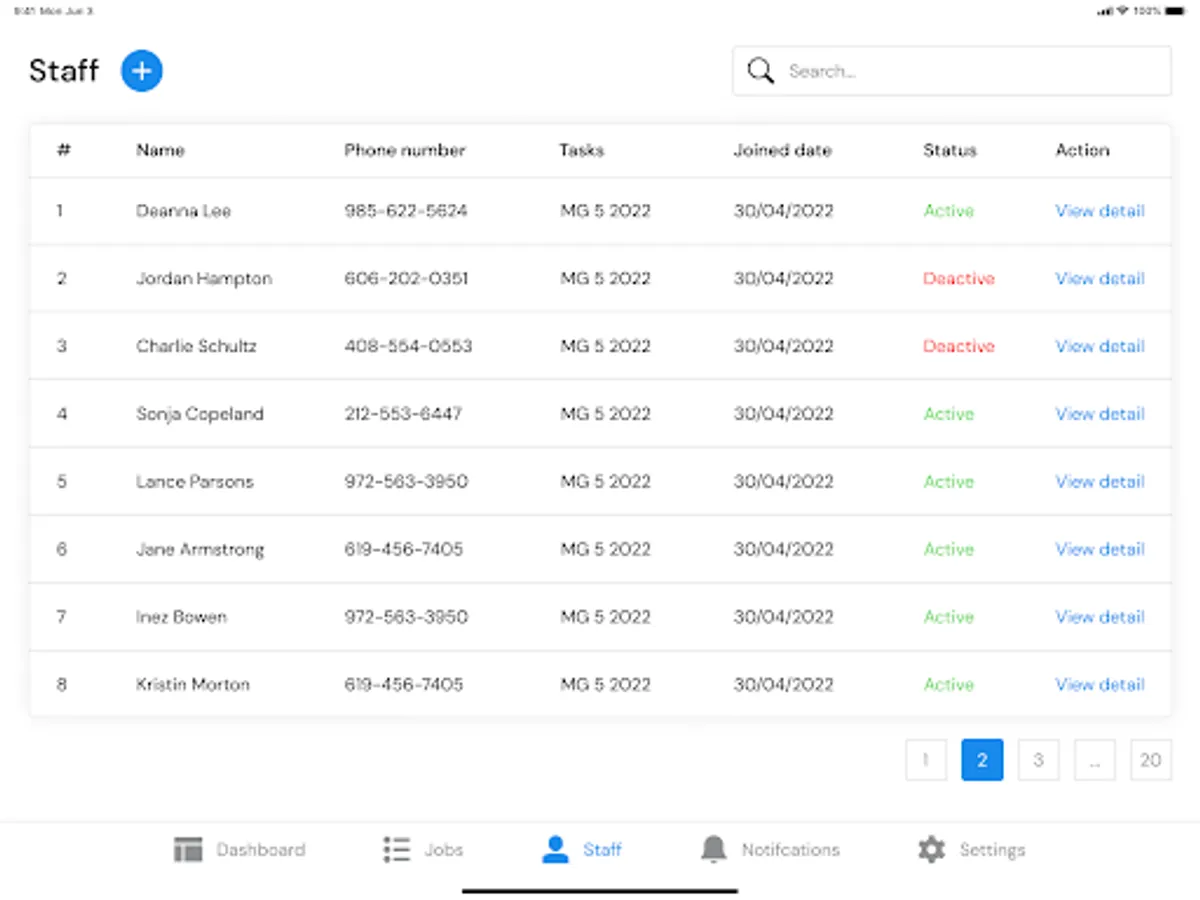
Task: Click Charlie Schultz's Deactive status
Action: tap(959, 346)
